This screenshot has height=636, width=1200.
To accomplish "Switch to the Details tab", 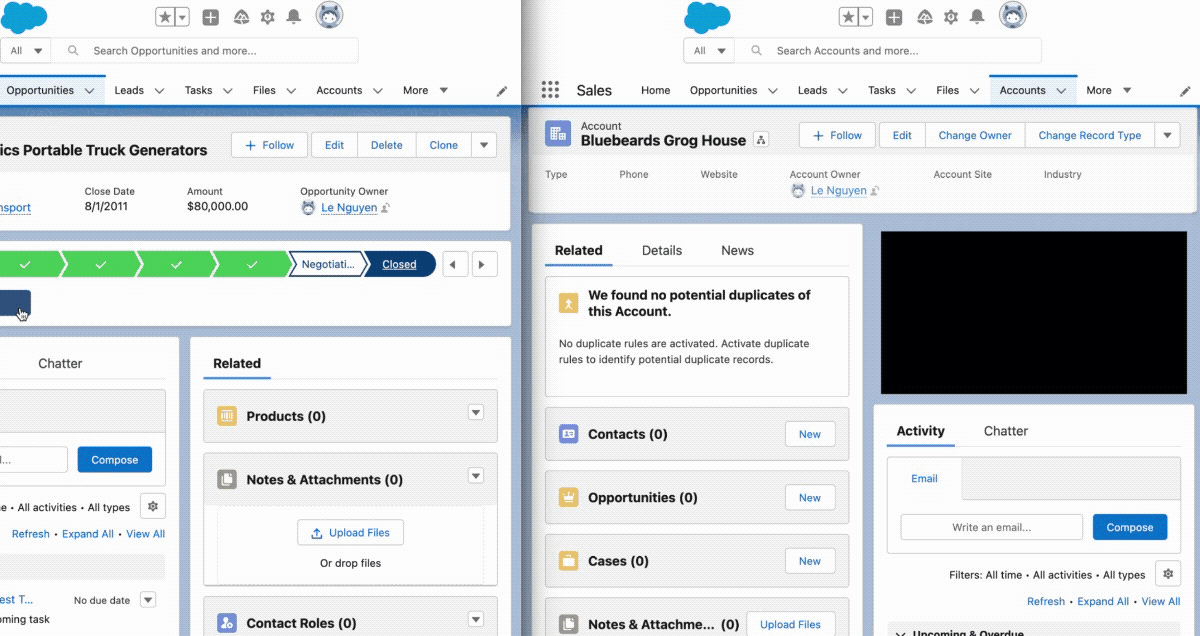I will pyautogui.click(x=661, y=250).
